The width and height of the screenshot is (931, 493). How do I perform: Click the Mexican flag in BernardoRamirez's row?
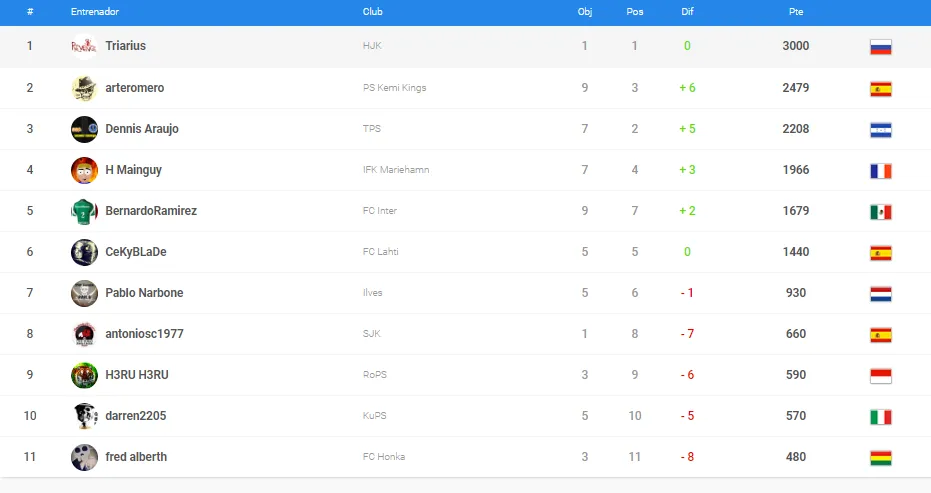[881, 212]
